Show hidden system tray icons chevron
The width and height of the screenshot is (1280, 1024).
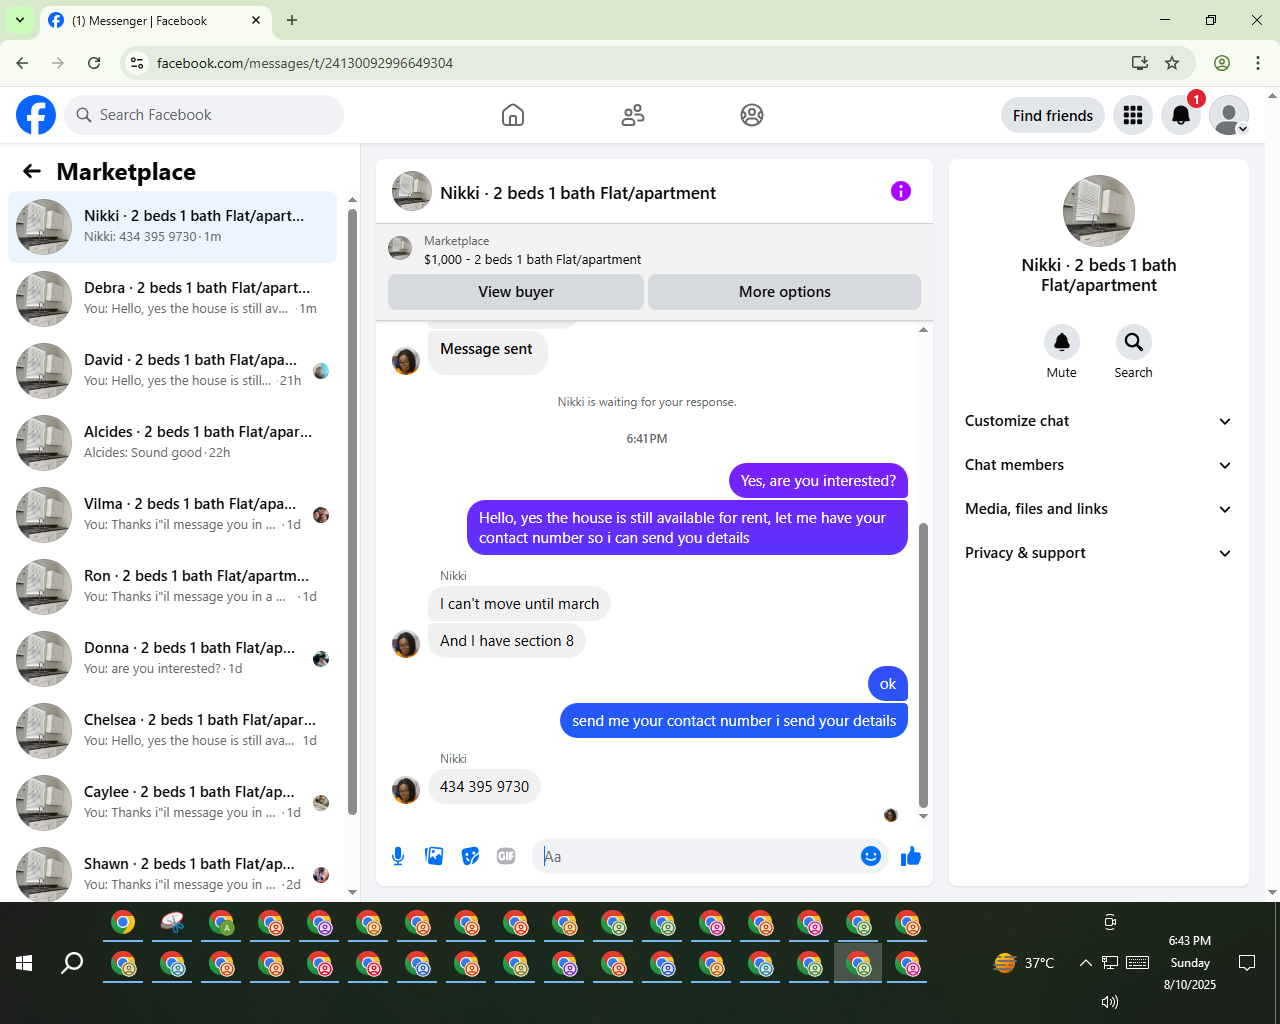tap(1085, 963)
